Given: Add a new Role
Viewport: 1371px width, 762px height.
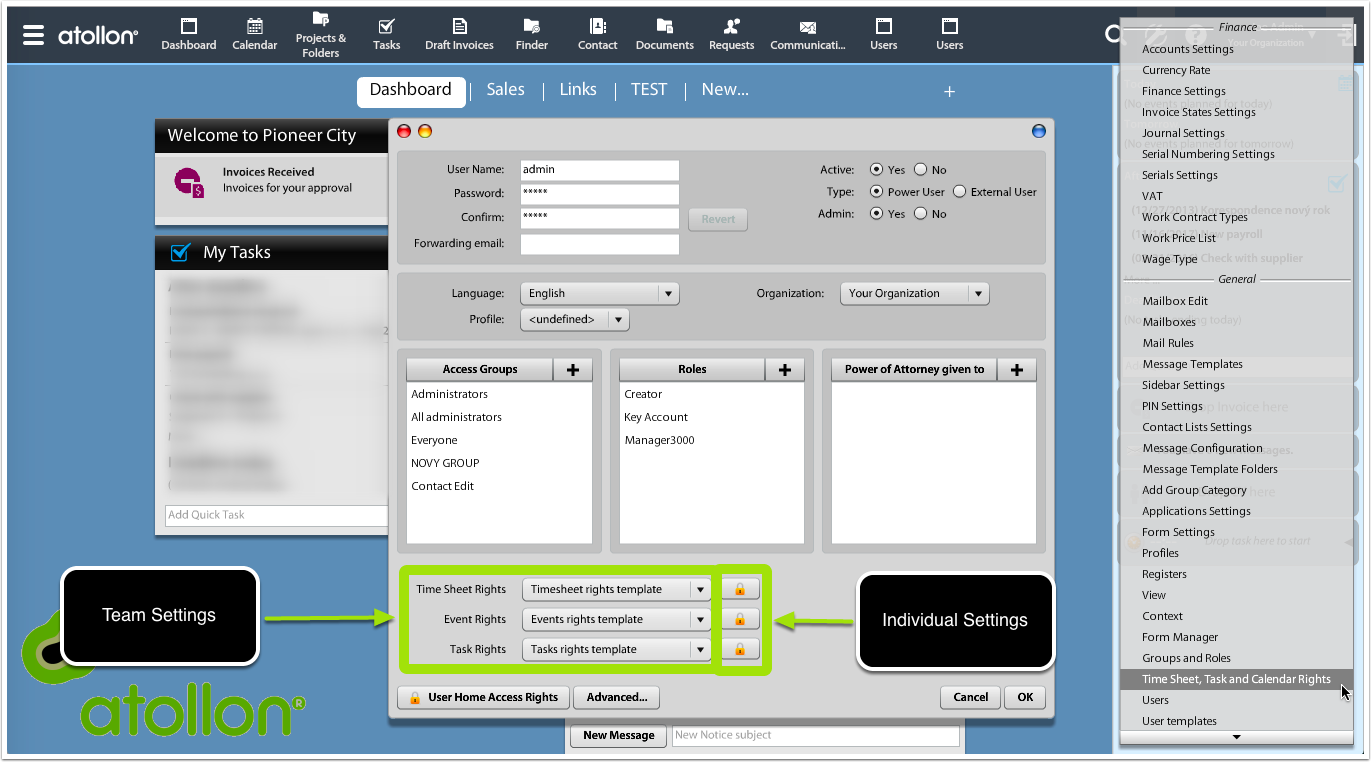Looking at the screenshot, I should pyautogui.click(x=785, y=370).
